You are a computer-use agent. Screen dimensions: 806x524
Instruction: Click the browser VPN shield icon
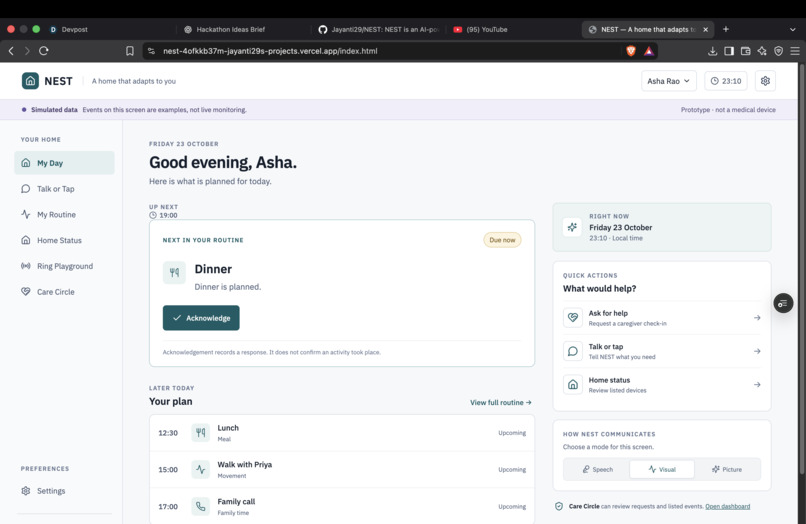coord(779,51)
